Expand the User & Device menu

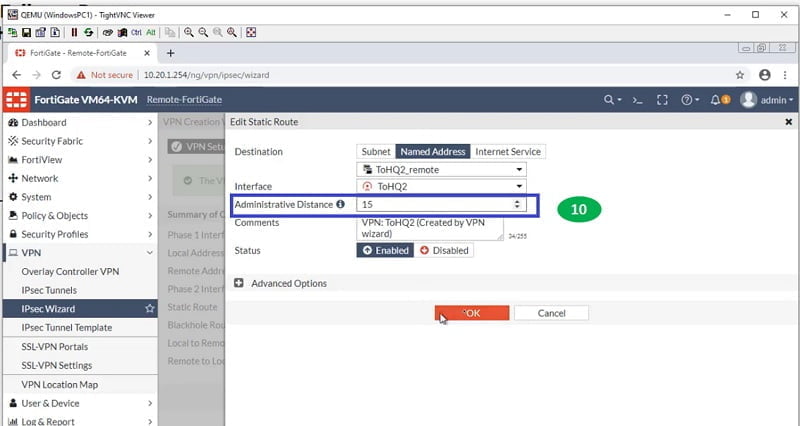point(79,403)
